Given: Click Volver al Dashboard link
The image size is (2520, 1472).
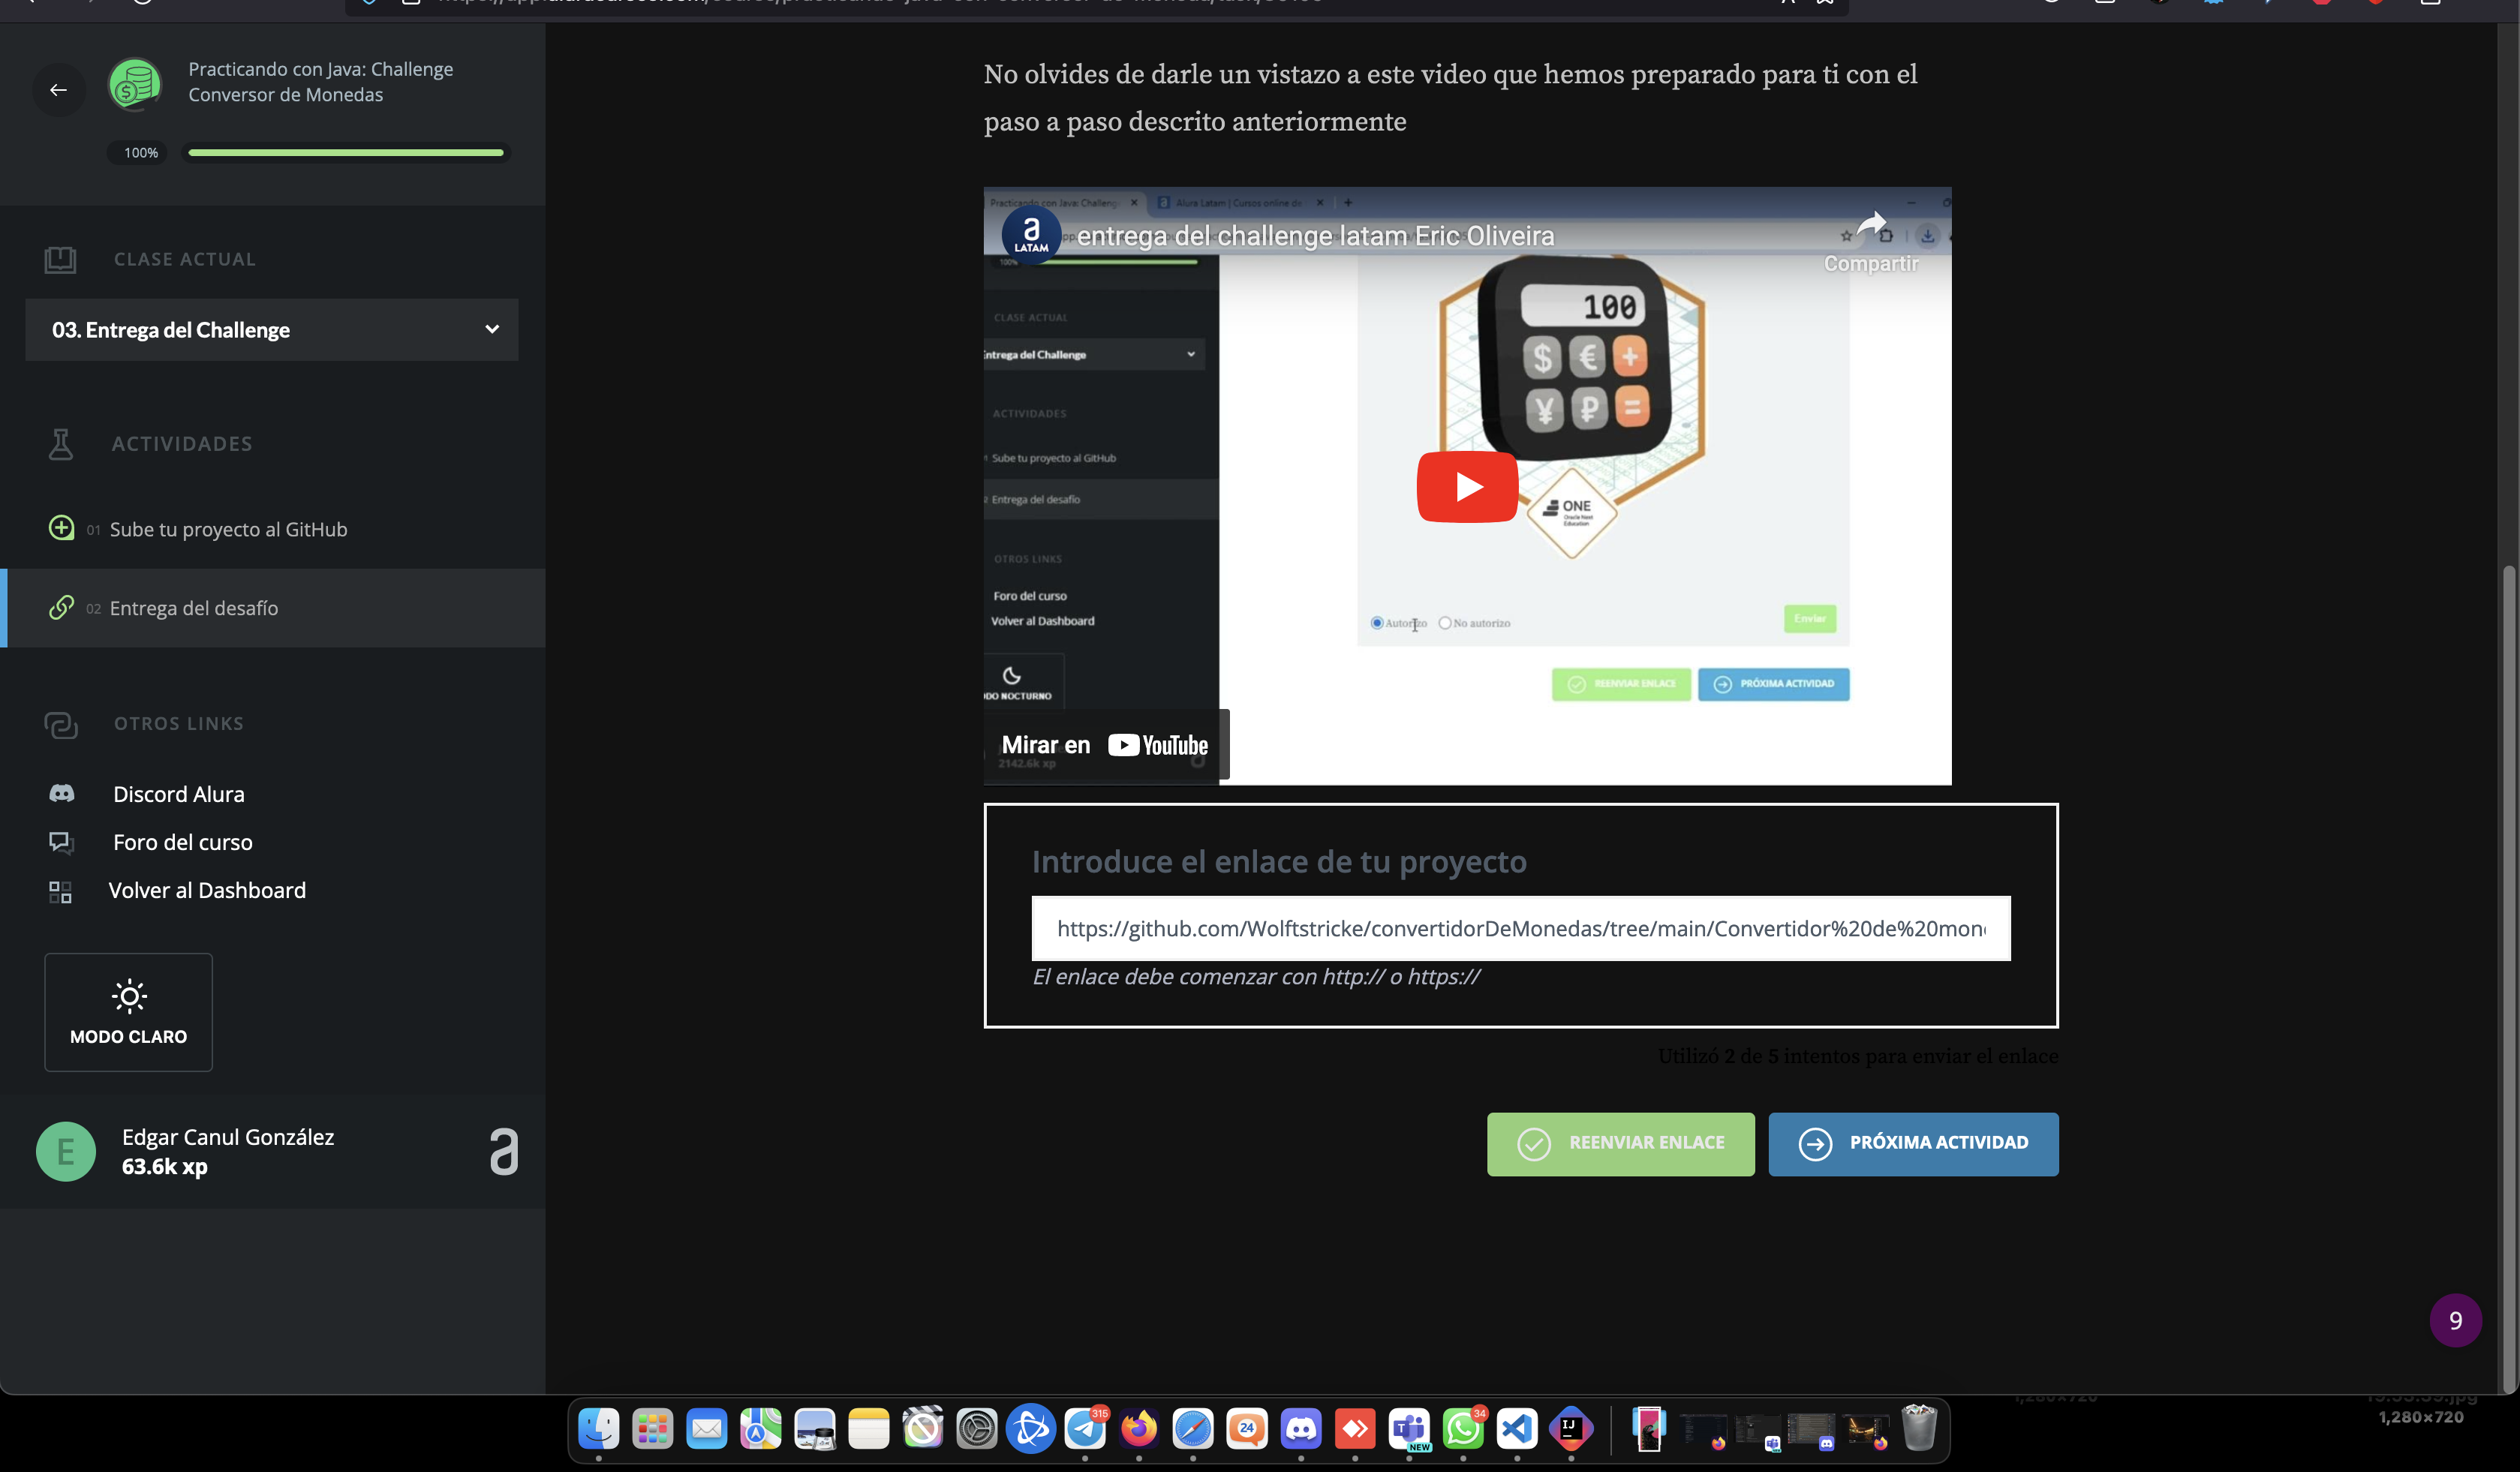Looking at the screenshot, I should (207, 890).
